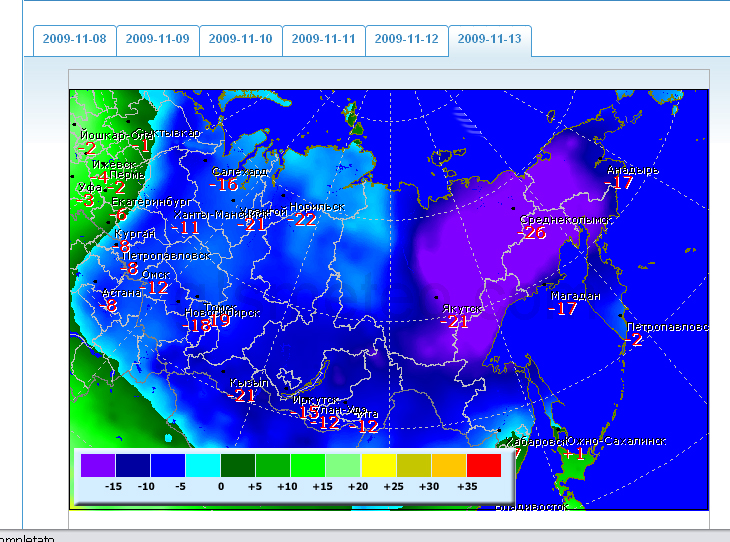
Task: Select the 2009-11-10 forecast tab
Action: pos(241,40)
